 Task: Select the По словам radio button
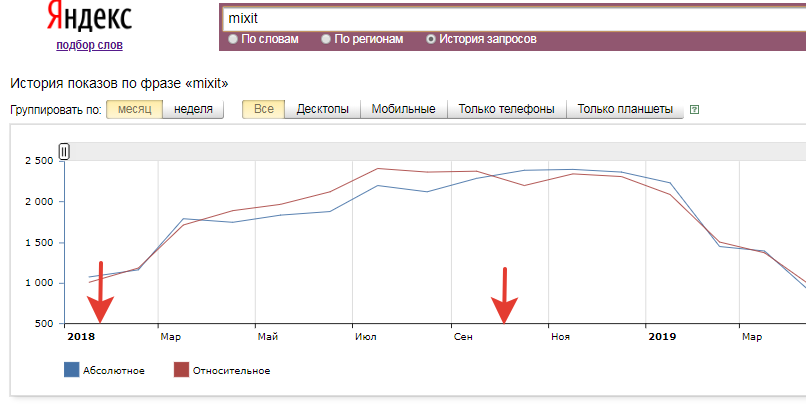pyautogui.click(x=233, y=39)
